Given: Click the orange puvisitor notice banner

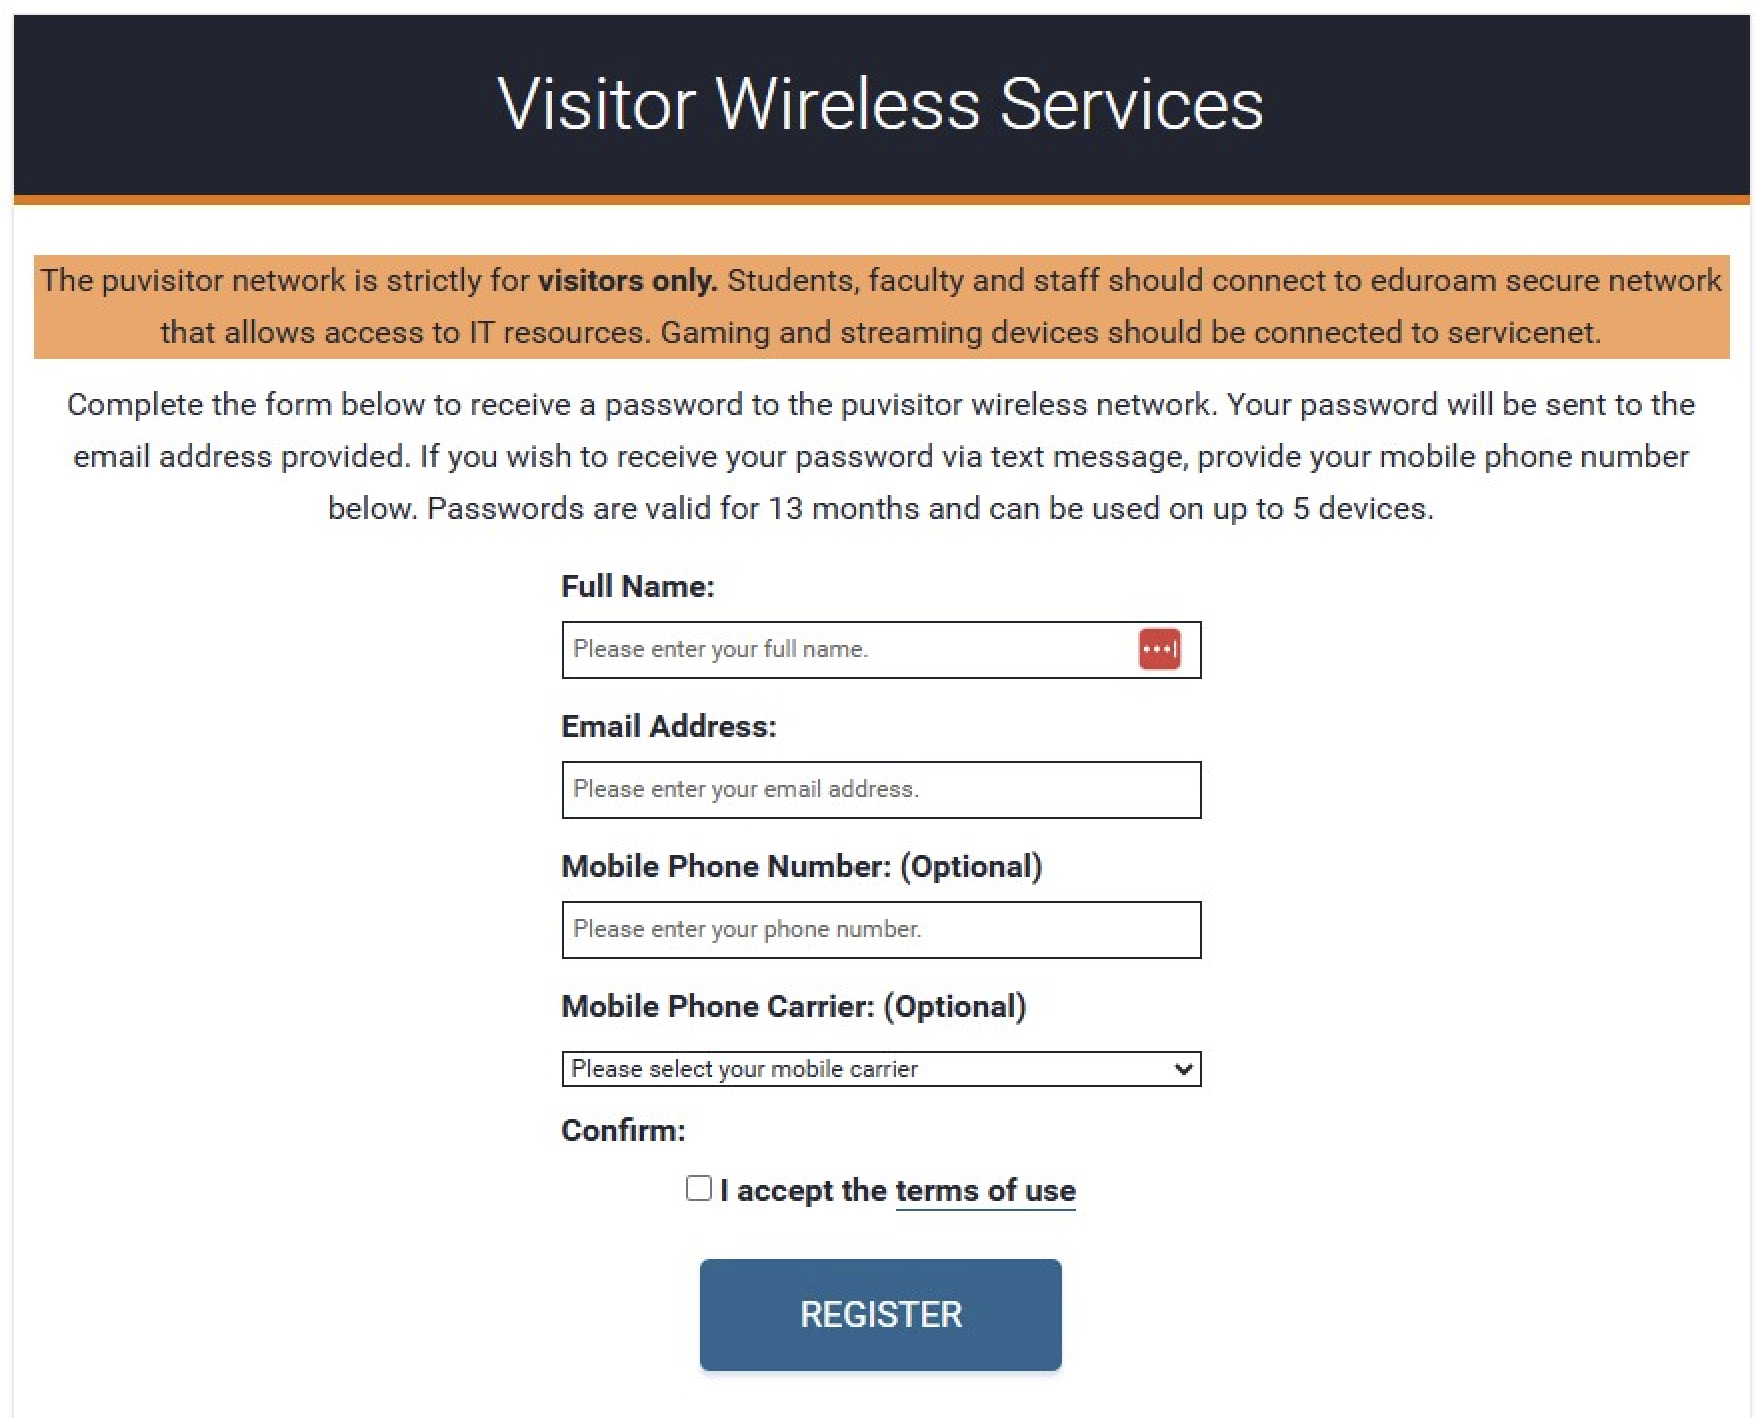Looking at the screenshot, I should 881,306.
